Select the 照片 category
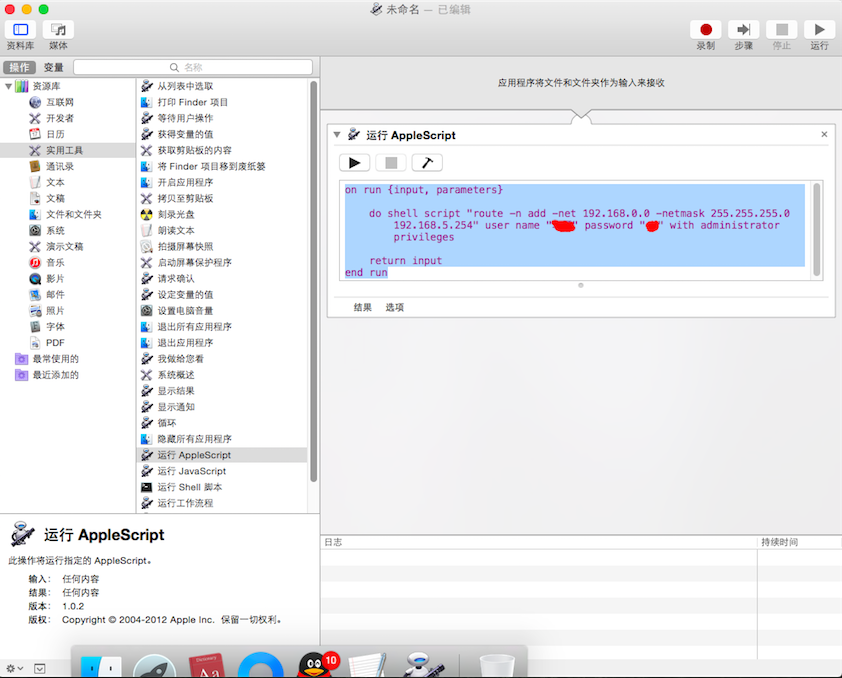842x678 pixels. tap(67, 310)
